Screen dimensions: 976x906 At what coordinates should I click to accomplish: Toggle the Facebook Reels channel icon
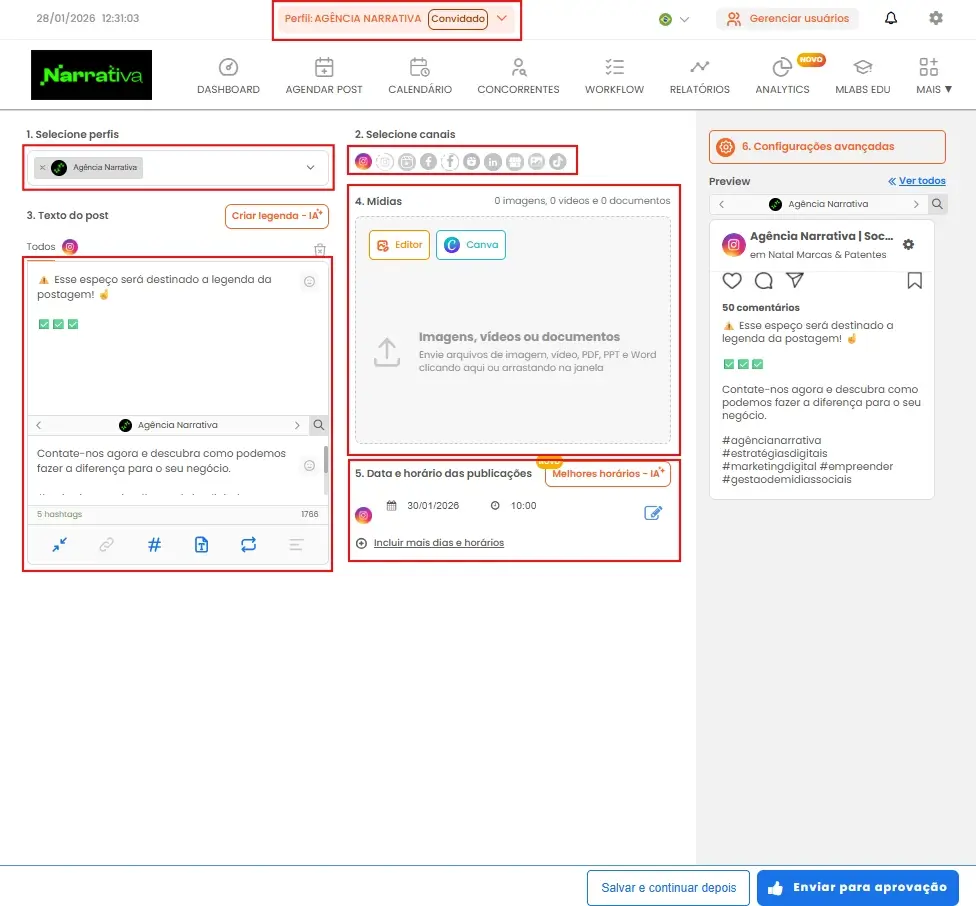472,162
